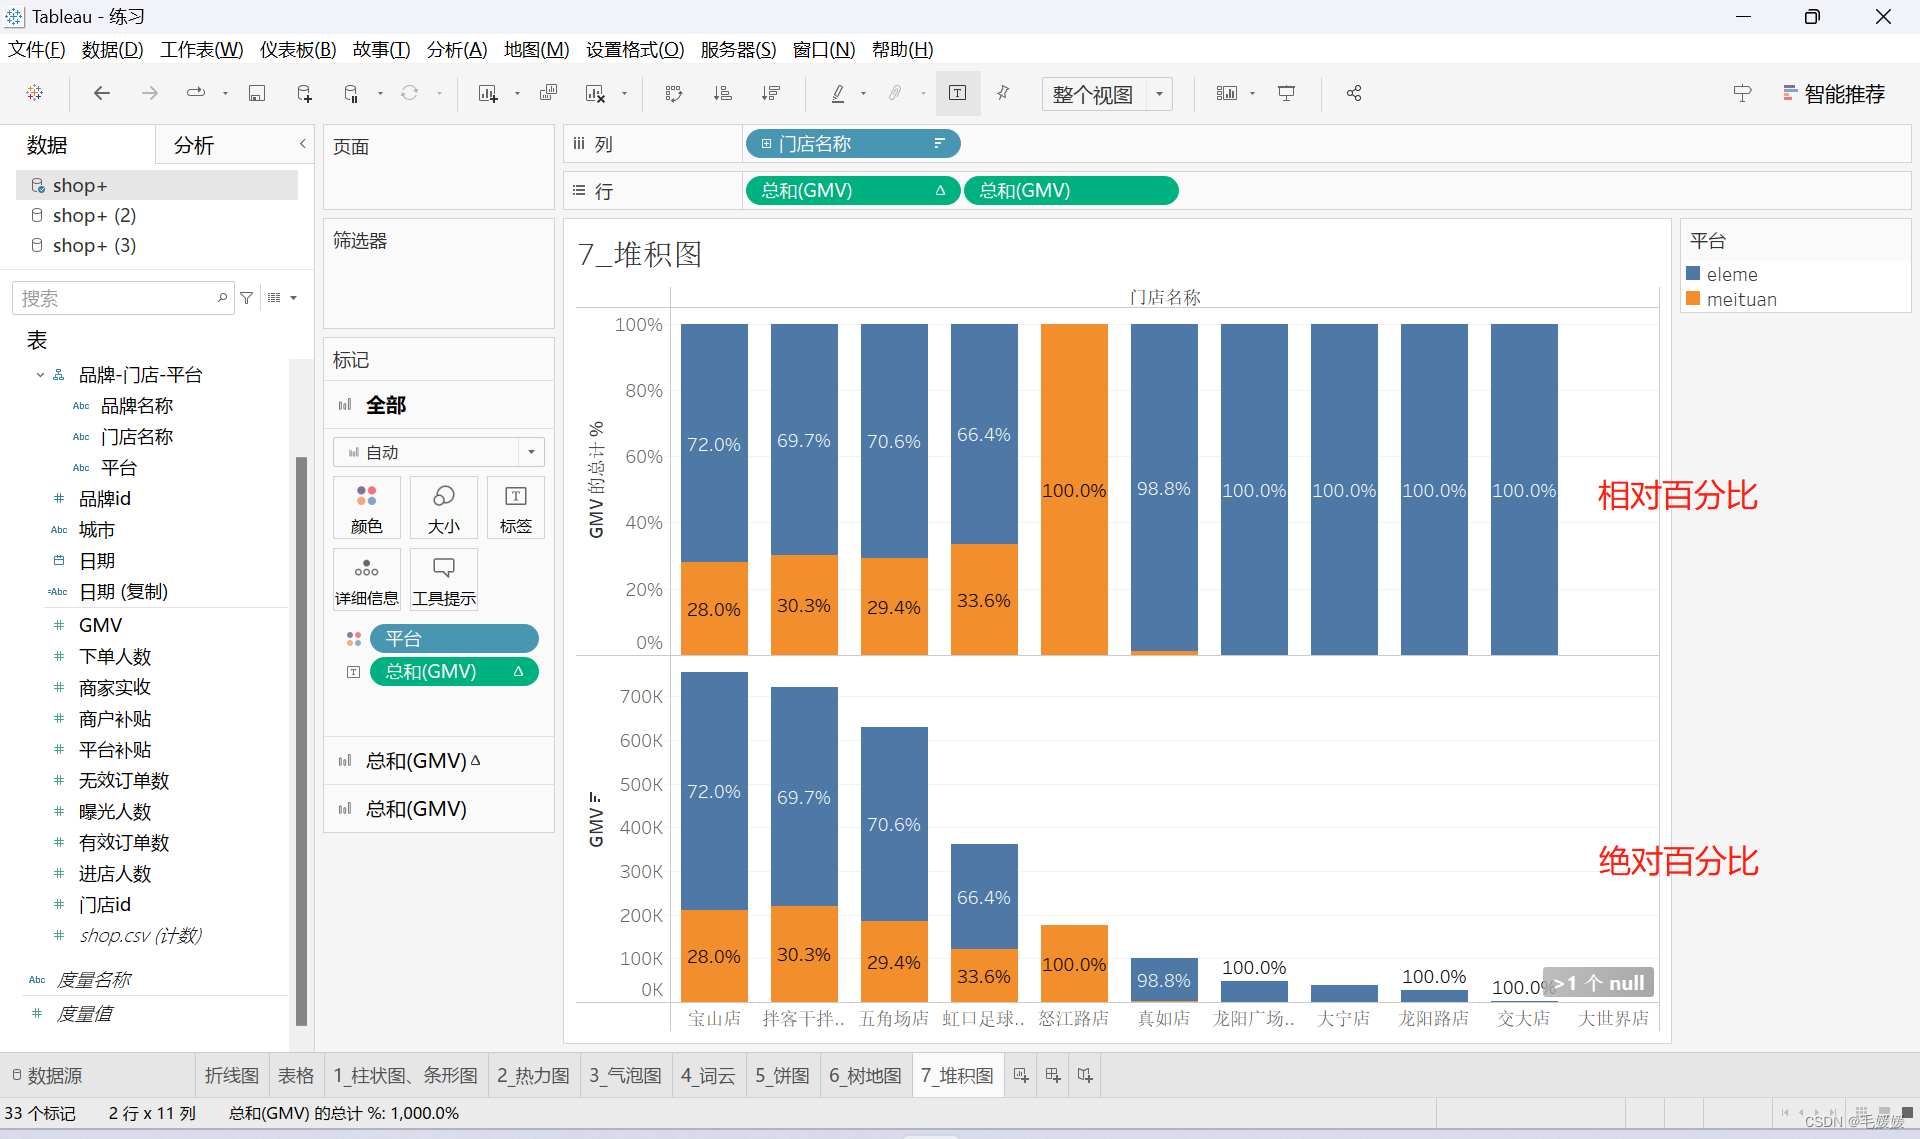Screen dimensions: 1920x1139
Task: Duplicate sheet icon in toolbar
Action: [548, 93]
